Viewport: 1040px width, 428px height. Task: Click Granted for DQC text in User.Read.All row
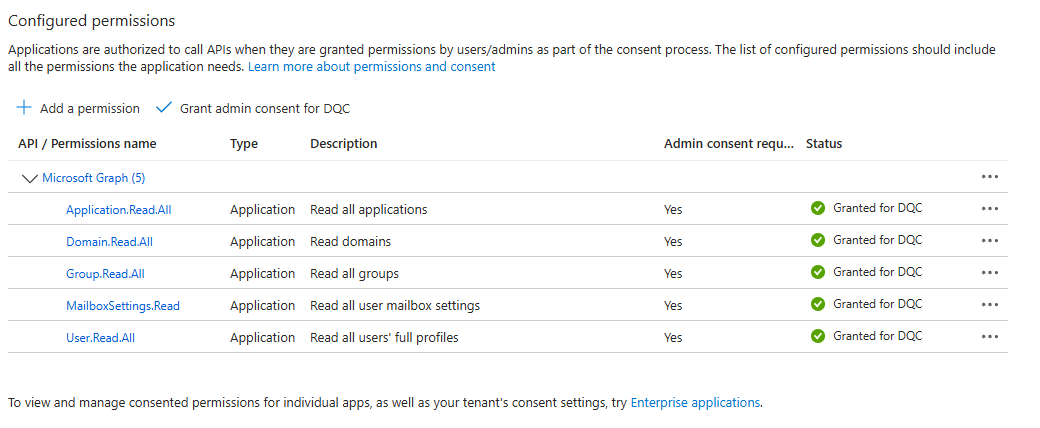point(878,336)
